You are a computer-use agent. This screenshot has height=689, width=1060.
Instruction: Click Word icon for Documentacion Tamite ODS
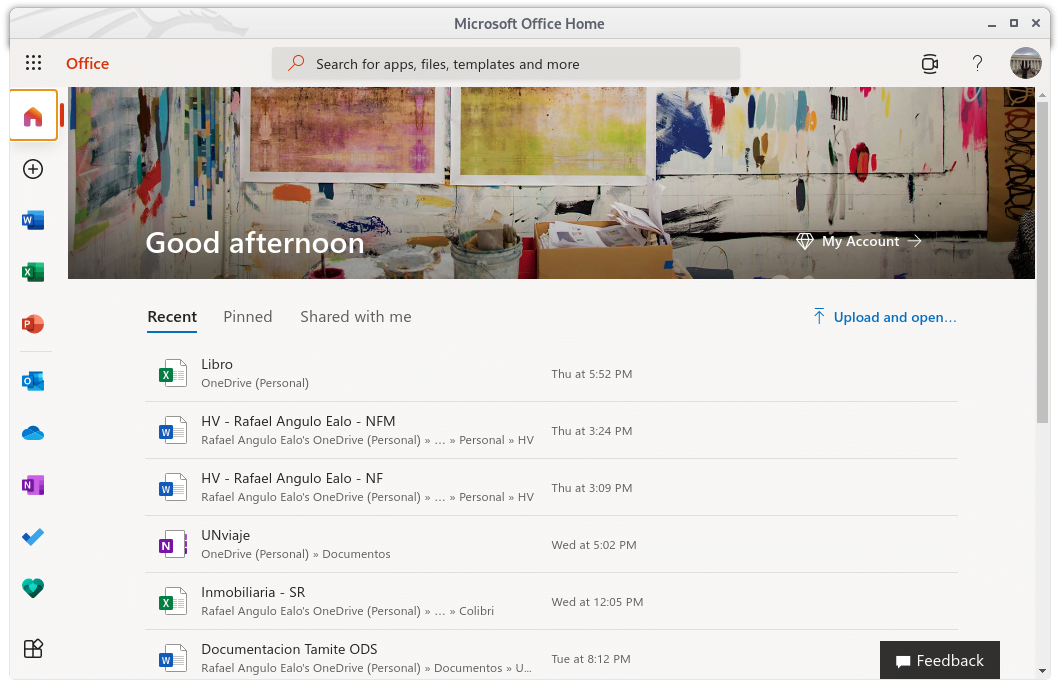pos(172,658)
